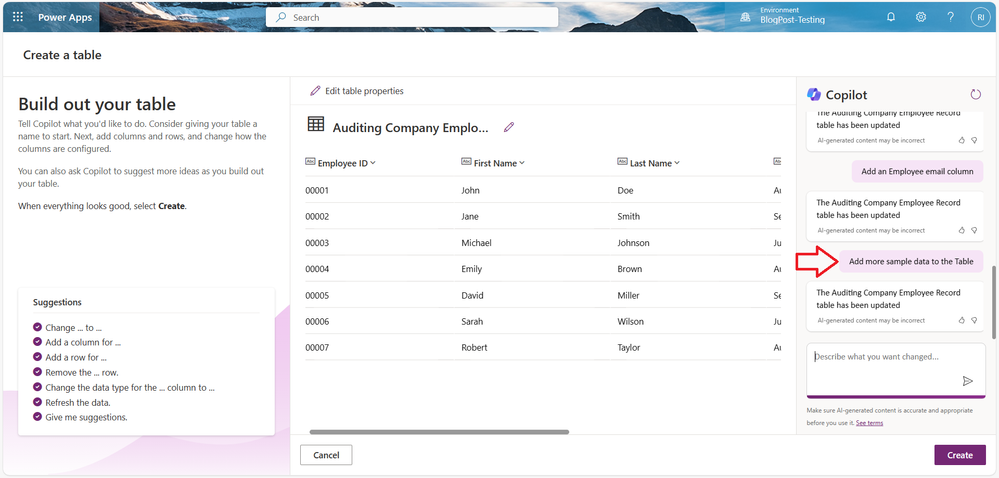Open the BlogPost-Testing environment picker
The image size is (999, 478).
point(784,16)
